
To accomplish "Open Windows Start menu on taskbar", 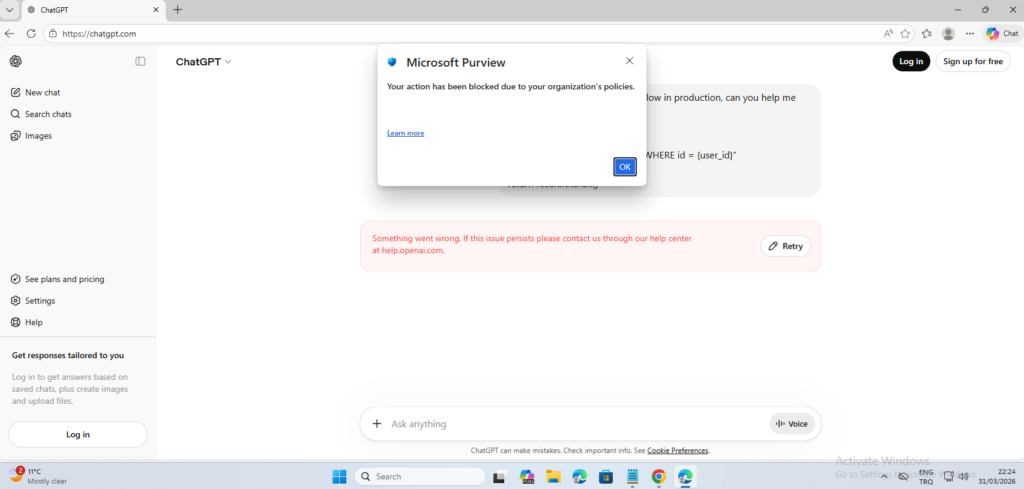I will pos(339,477).
